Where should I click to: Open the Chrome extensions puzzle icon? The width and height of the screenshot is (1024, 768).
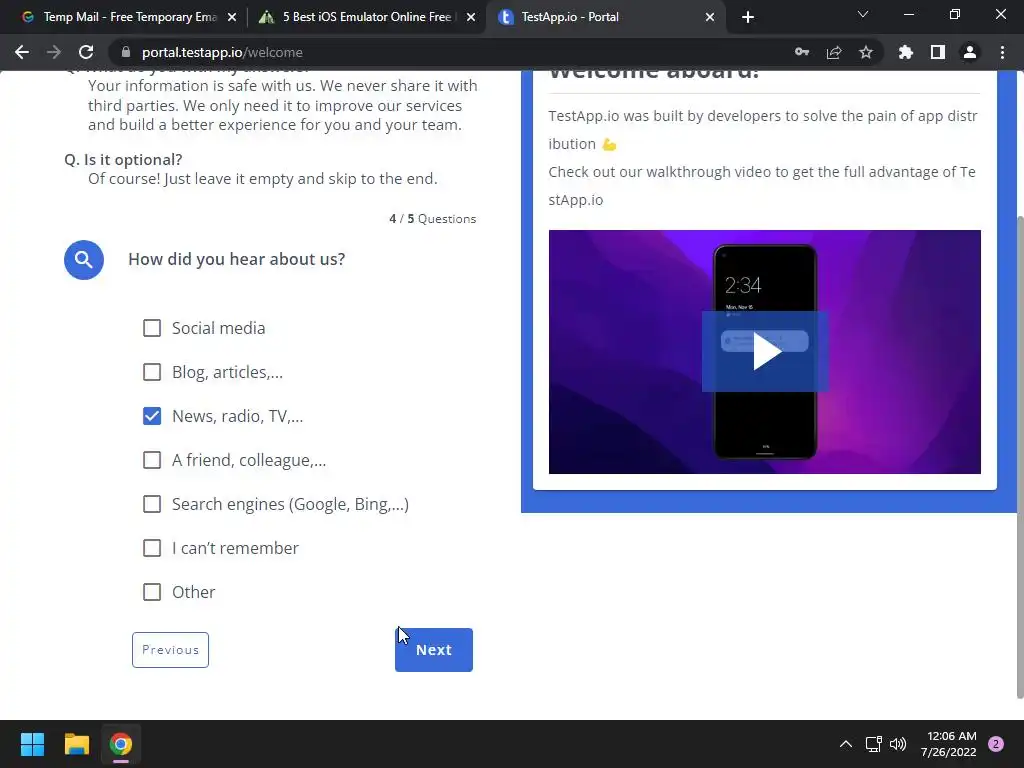pyautogui.click(x=906, y=52)
